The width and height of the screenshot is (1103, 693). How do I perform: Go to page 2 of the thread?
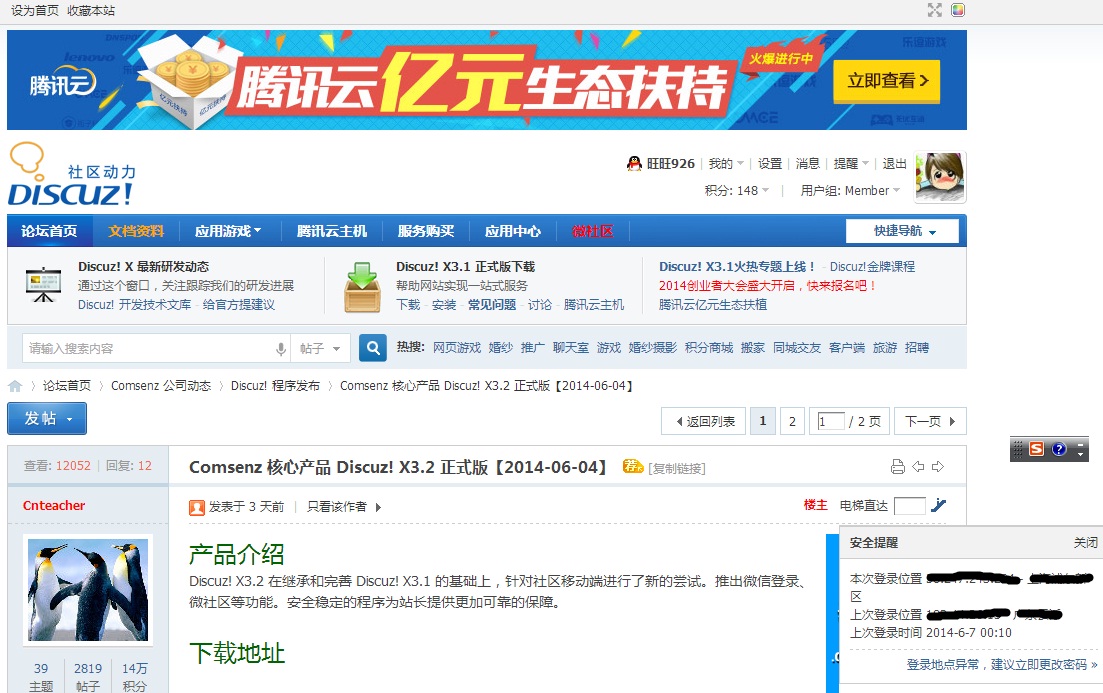tap(792, 421)
